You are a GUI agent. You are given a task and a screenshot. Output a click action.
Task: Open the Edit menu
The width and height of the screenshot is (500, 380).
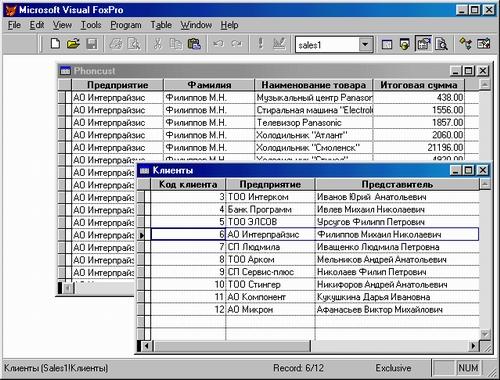click(x=37, y=25)
